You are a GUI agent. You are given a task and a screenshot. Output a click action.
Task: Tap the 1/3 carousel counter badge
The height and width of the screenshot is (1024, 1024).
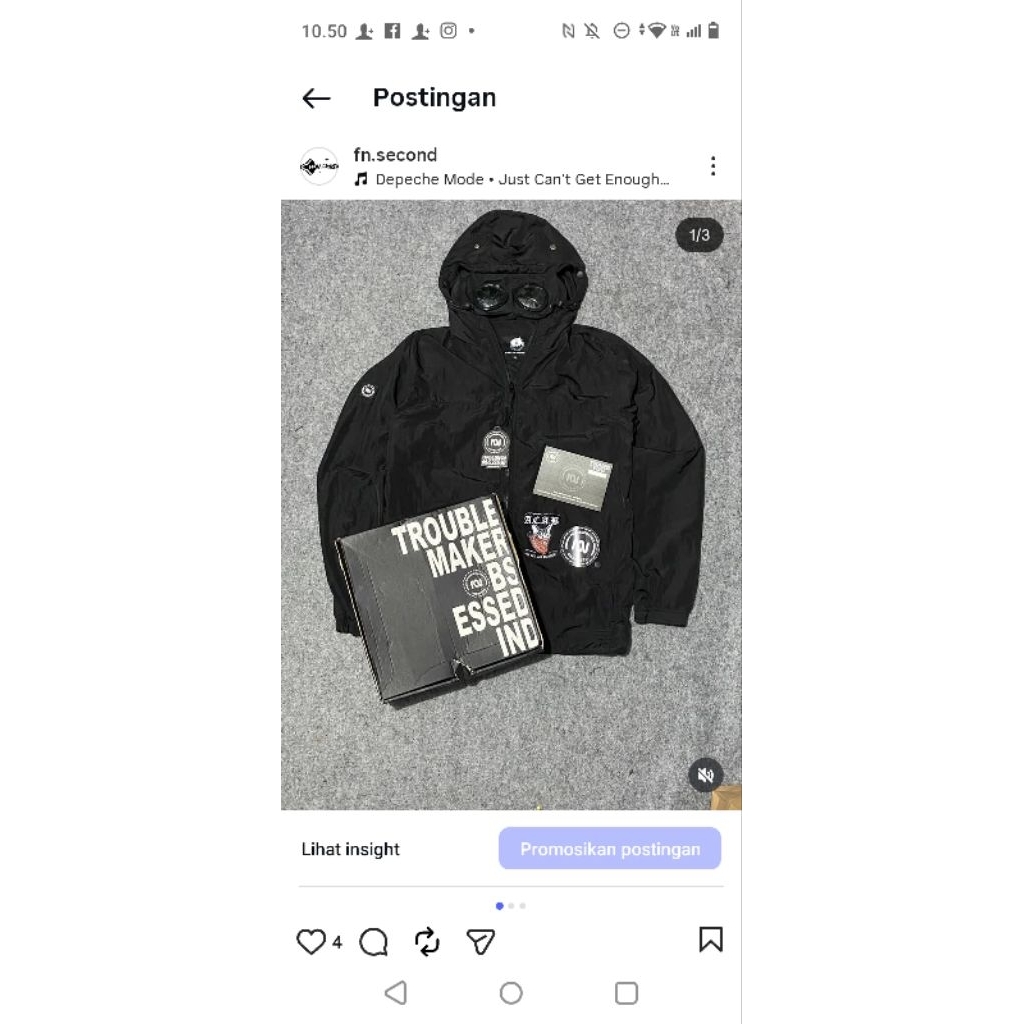point(699,235)
